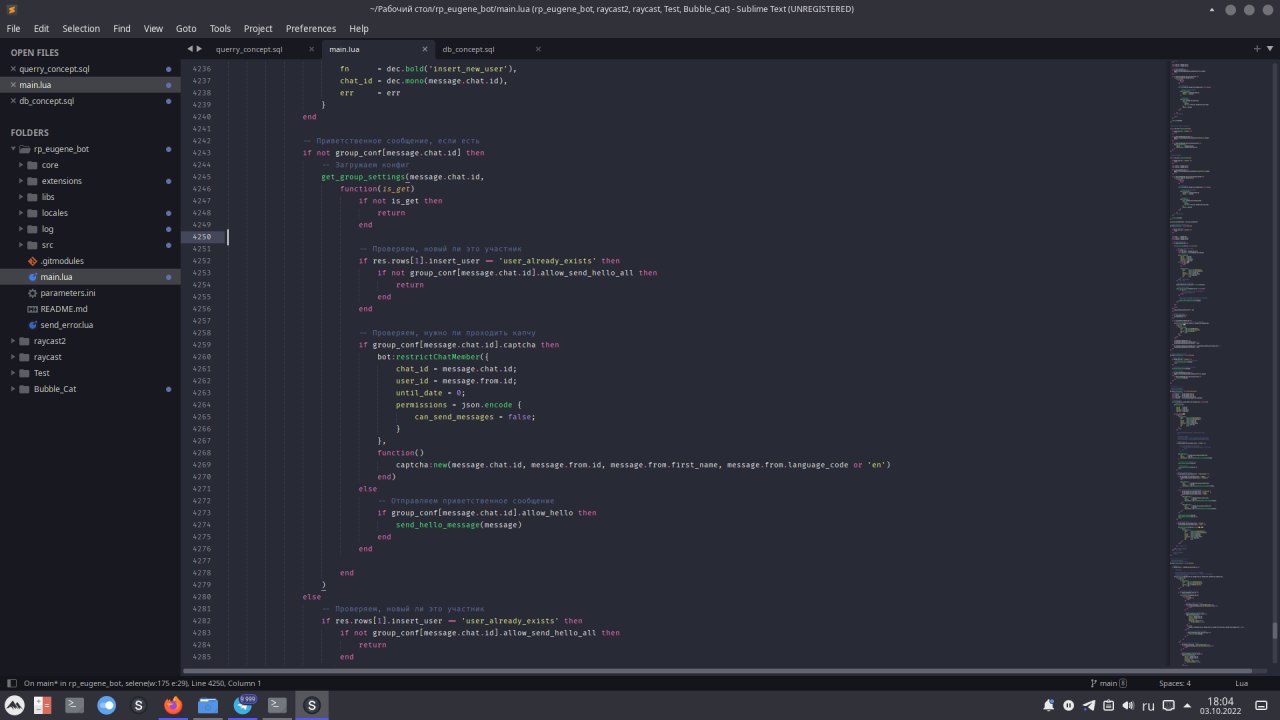Viewport: 1280px width, 720px height.
Task: Open the File menu
Action: (13, 29)
